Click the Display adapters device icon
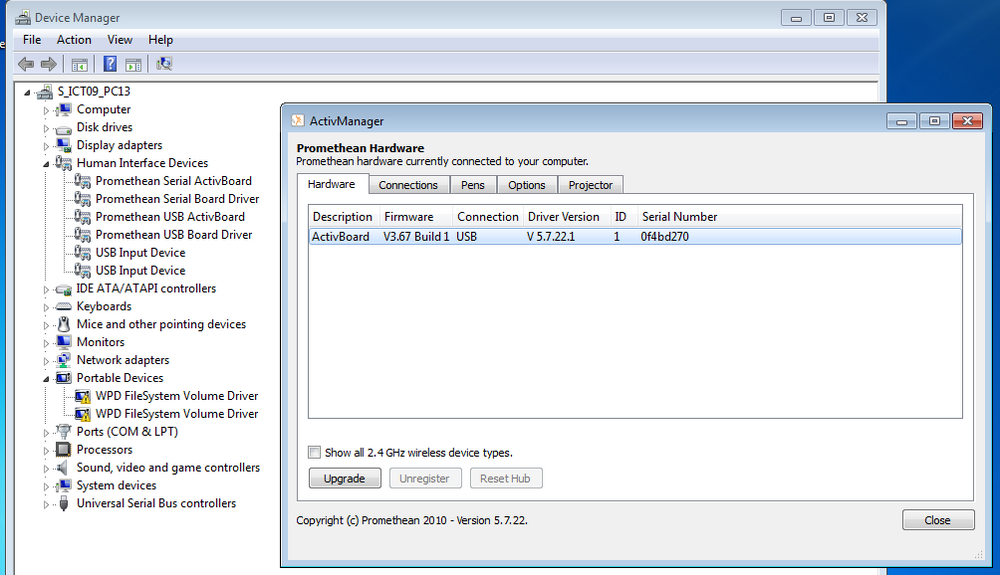The image size is (1000, 575). click(x=63, y=145)
